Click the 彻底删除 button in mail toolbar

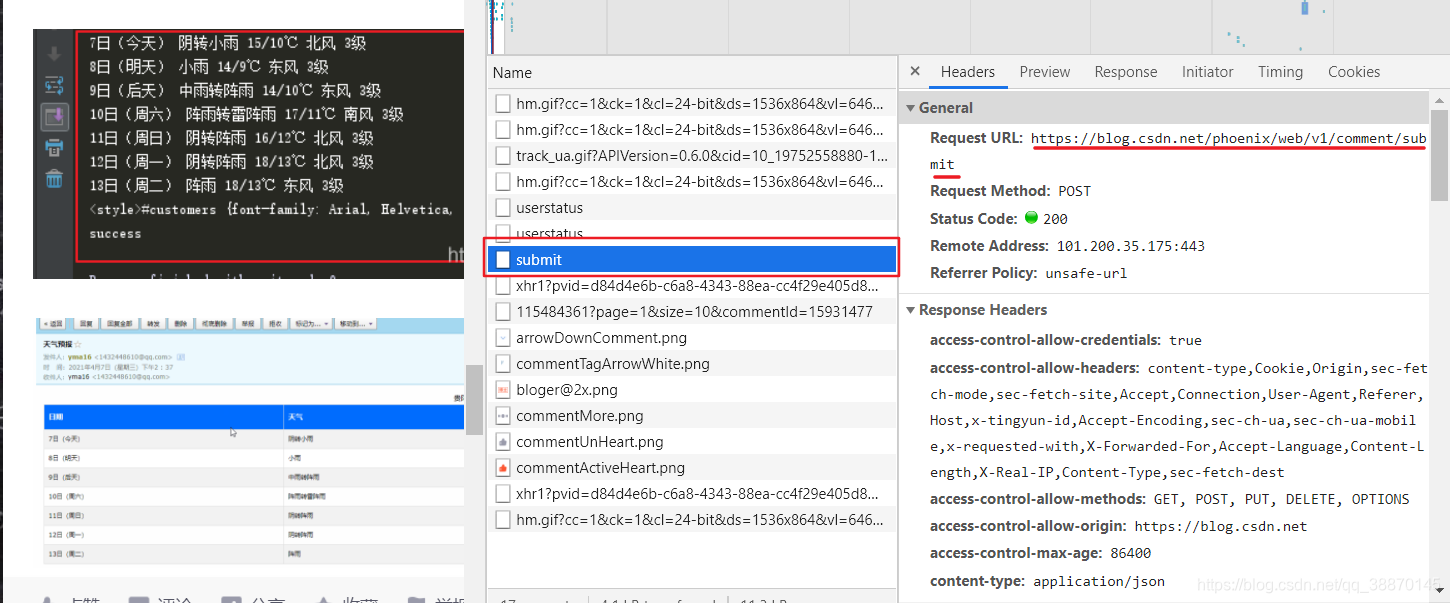coord(214,324)
